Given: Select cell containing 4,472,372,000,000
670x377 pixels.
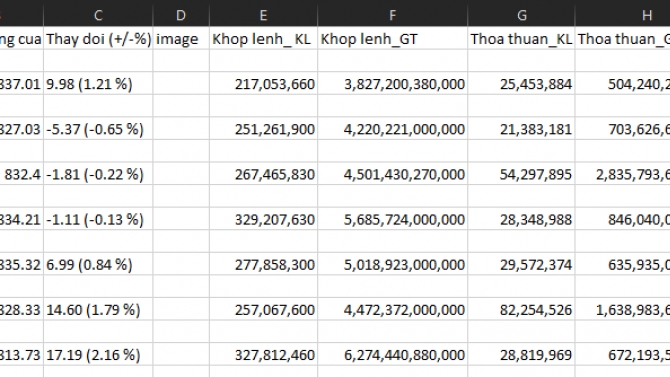Looking at the screenshot, I should click(393, 309).
